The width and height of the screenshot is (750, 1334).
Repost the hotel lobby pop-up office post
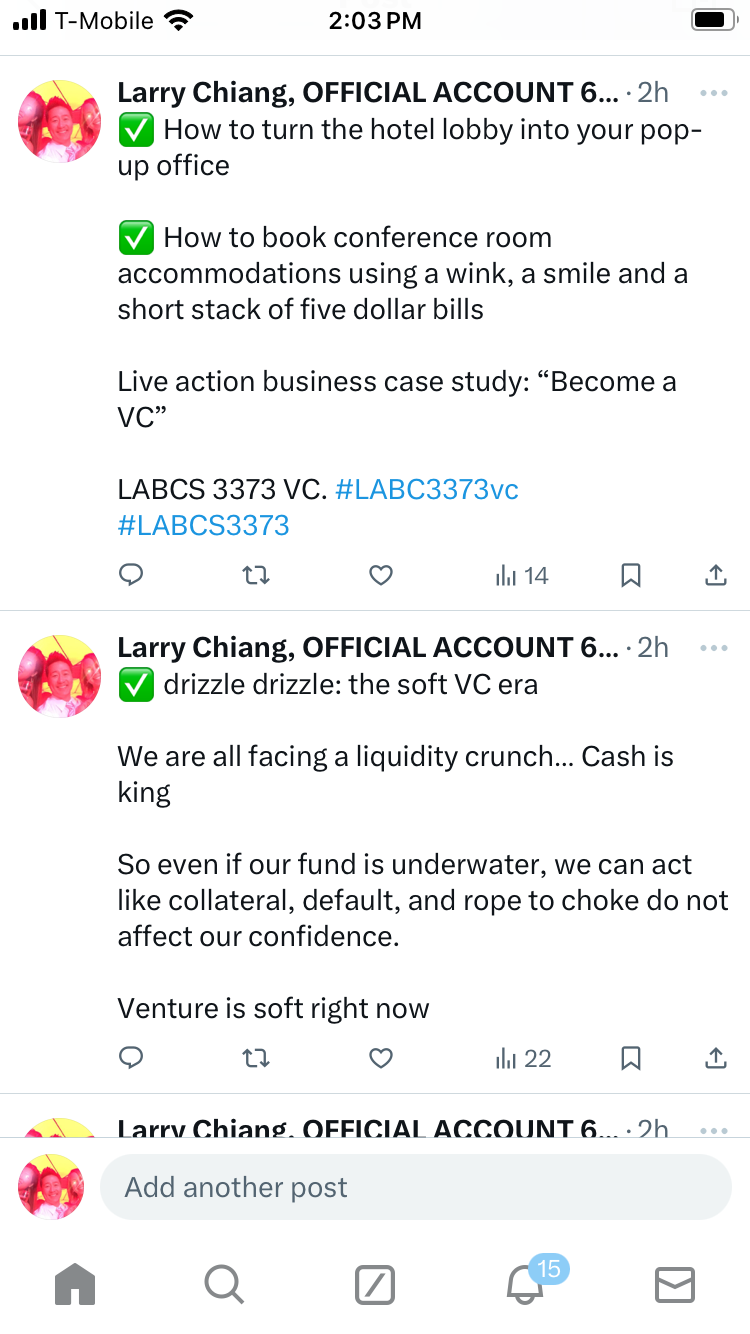256,575
